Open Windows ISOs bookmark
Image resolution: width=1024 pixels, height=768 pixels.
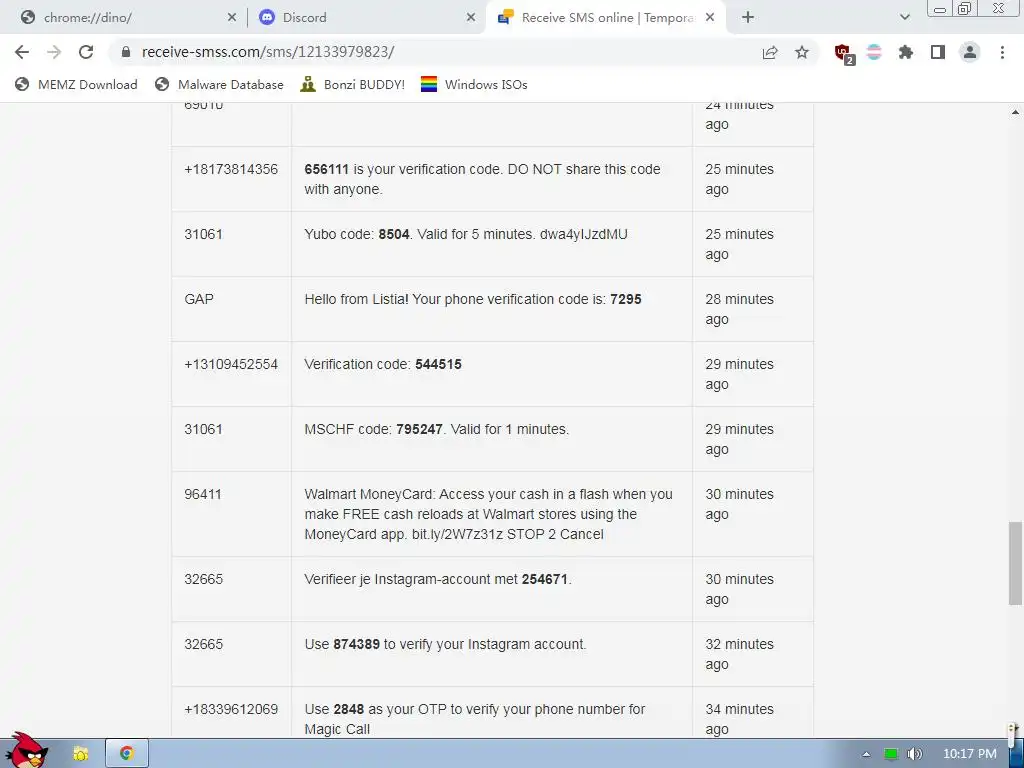click(x=474, y=84)
